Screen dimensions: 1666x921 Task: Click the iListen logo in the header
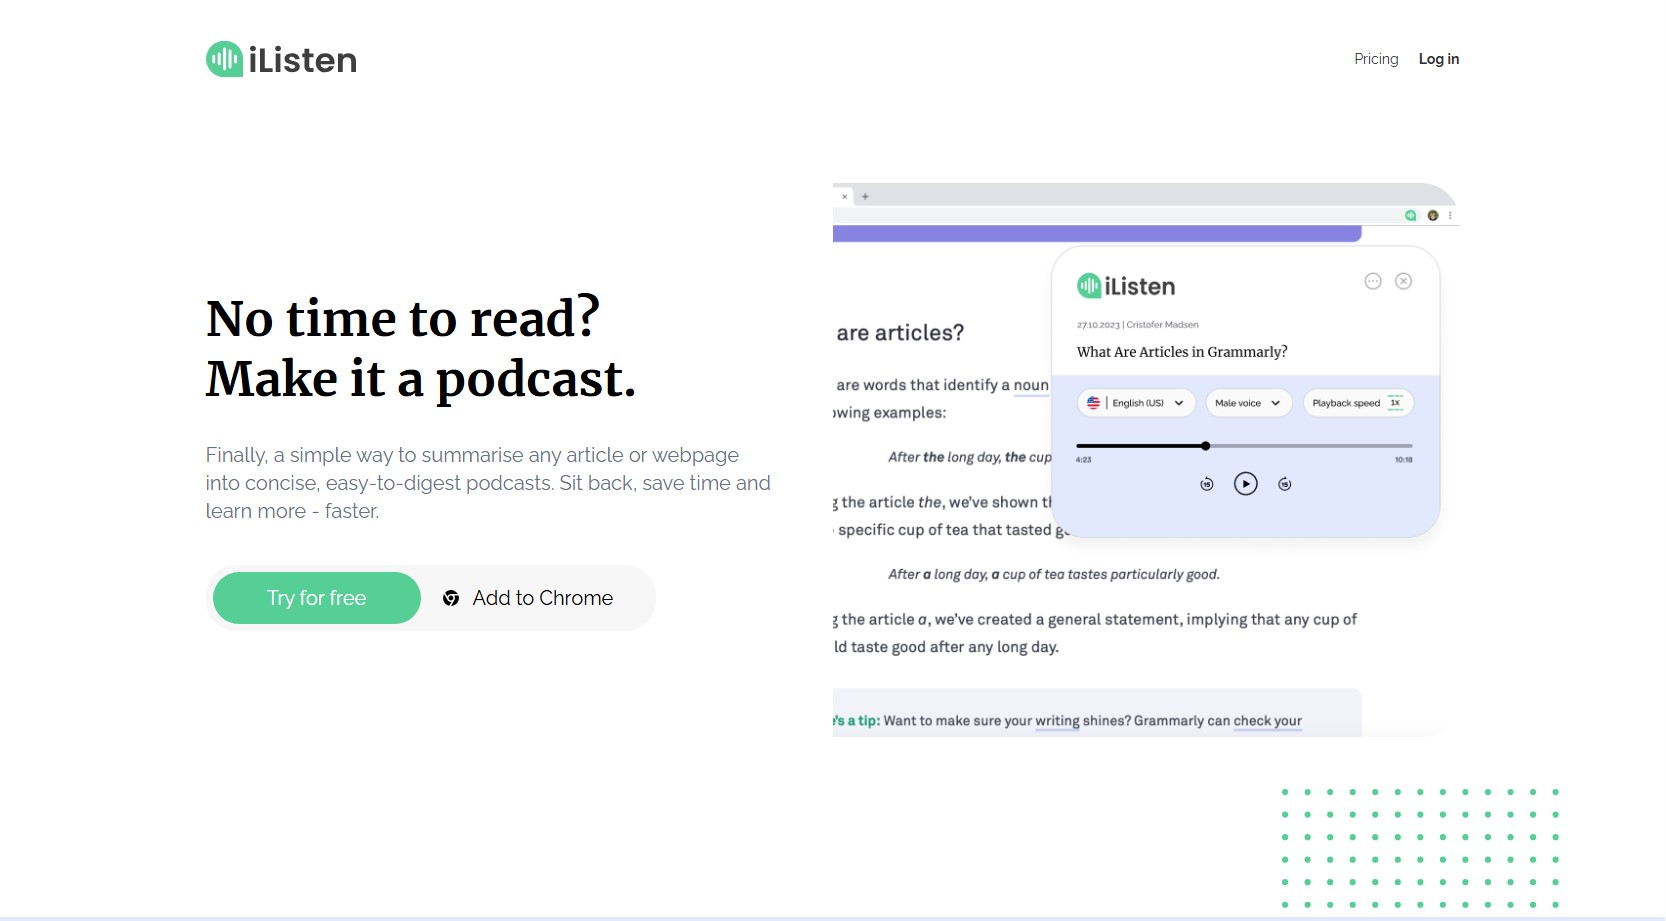click(281, 60)
